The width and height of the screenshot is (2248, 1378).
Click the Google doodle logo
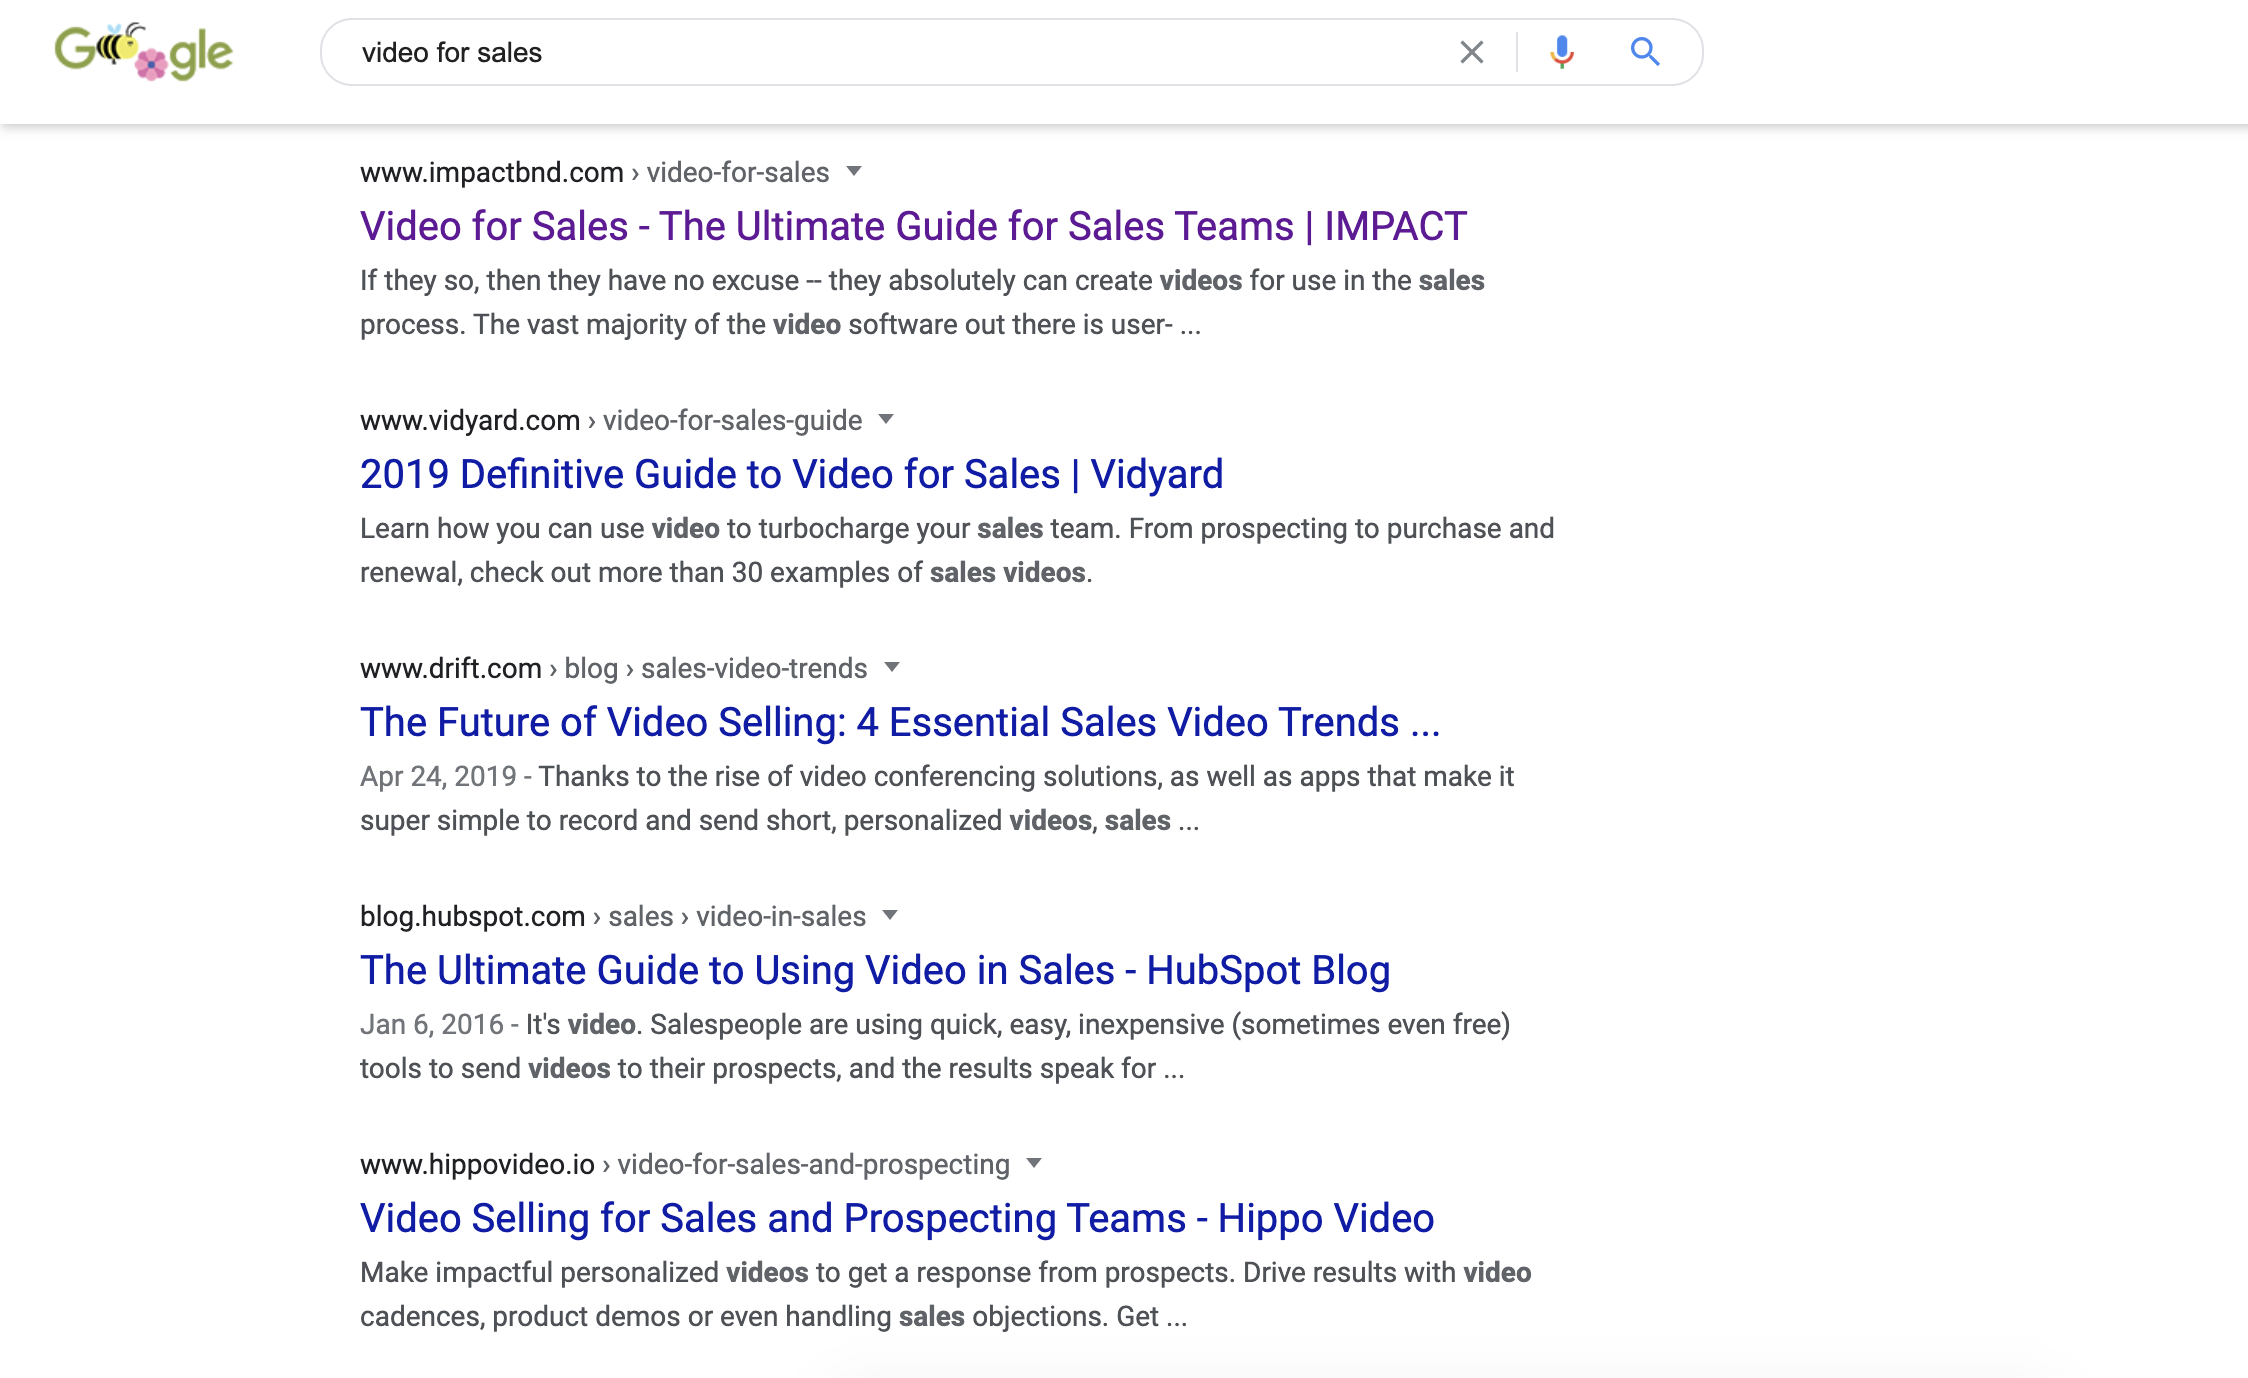(144, 51)
